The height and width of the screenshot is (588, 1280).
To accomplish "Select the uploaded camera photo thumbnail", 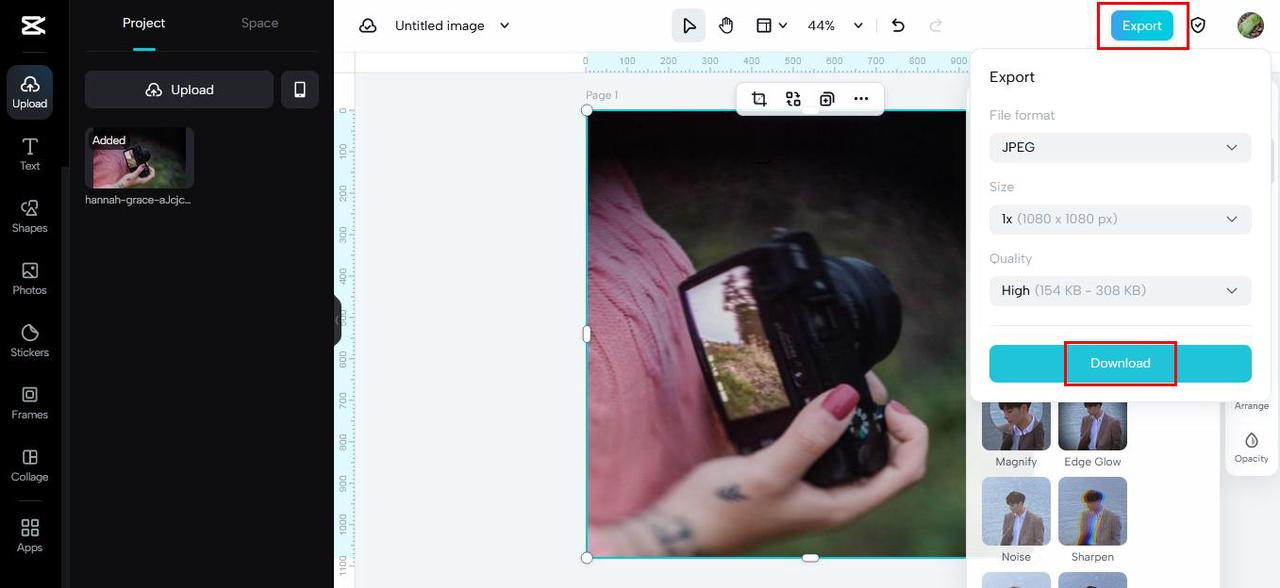I will pos(139,158).
